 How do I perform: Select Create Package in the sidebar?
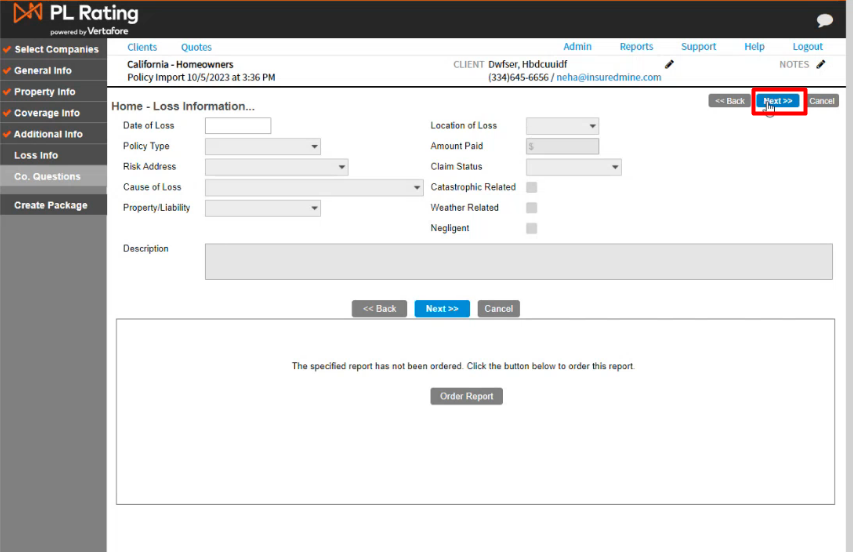(x=53, y=205)
